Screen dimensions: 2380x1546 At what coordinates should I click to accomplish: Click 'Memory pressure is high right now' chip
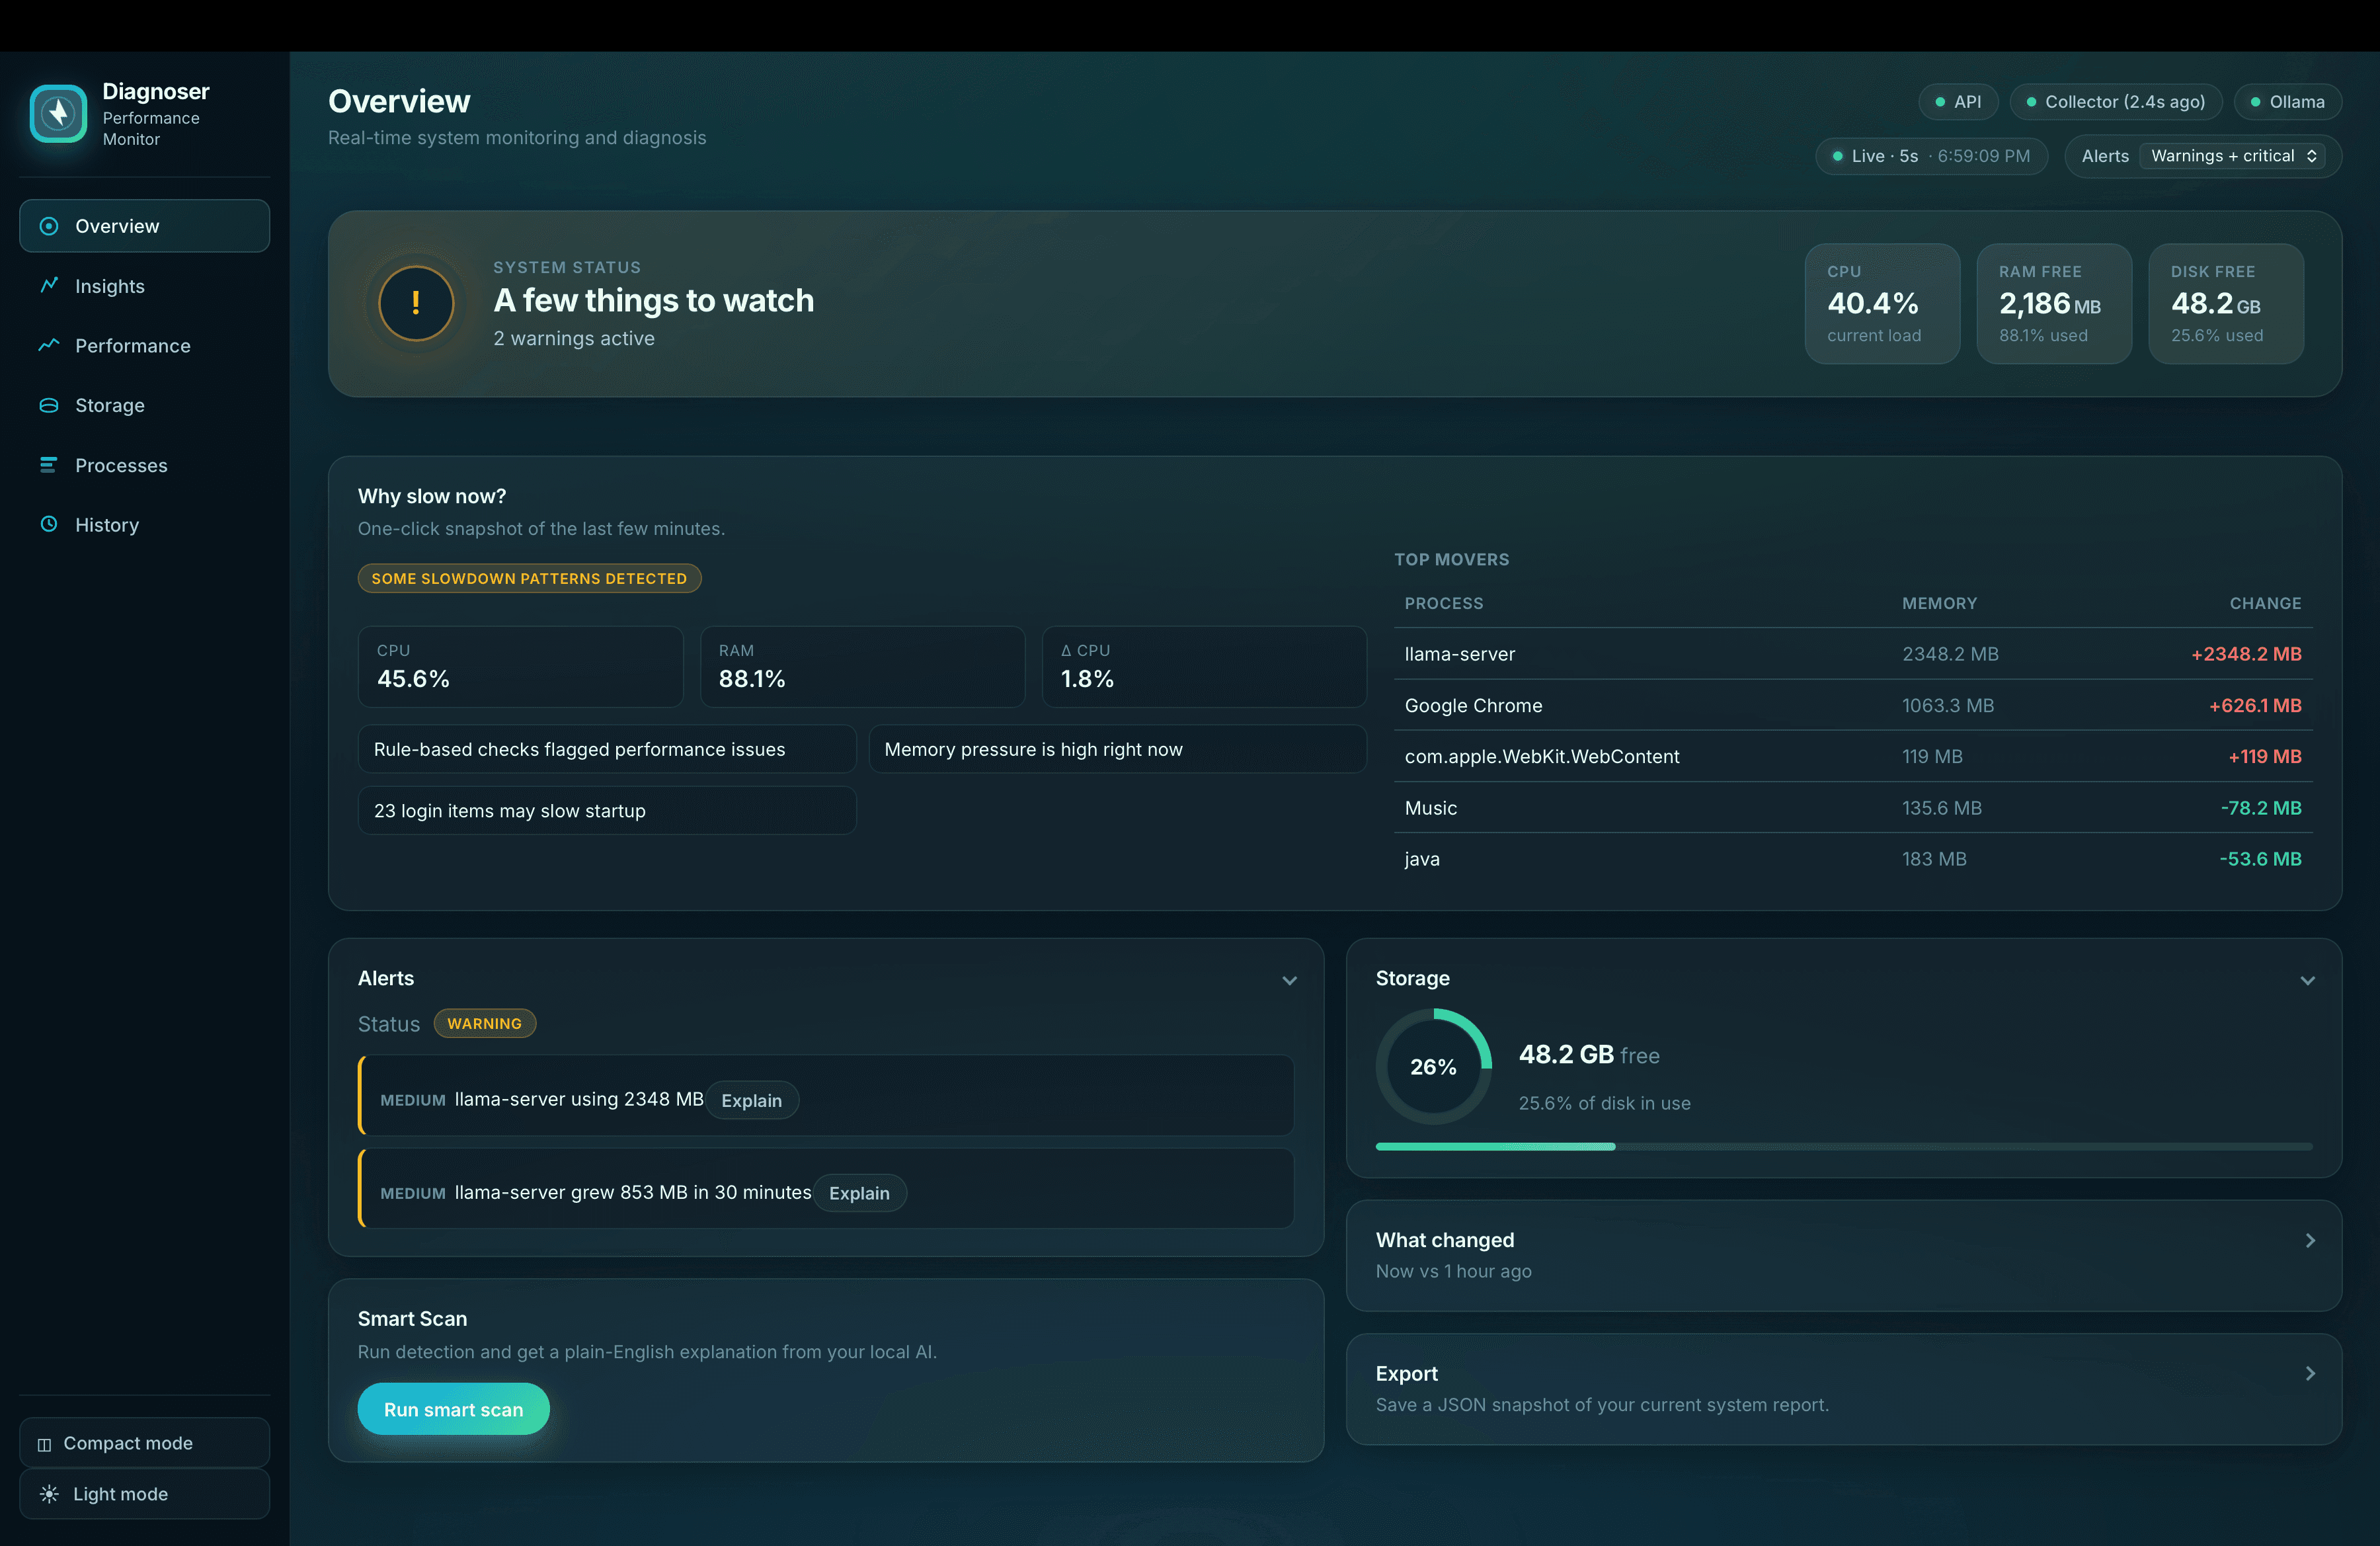[x=1117, y=749]
